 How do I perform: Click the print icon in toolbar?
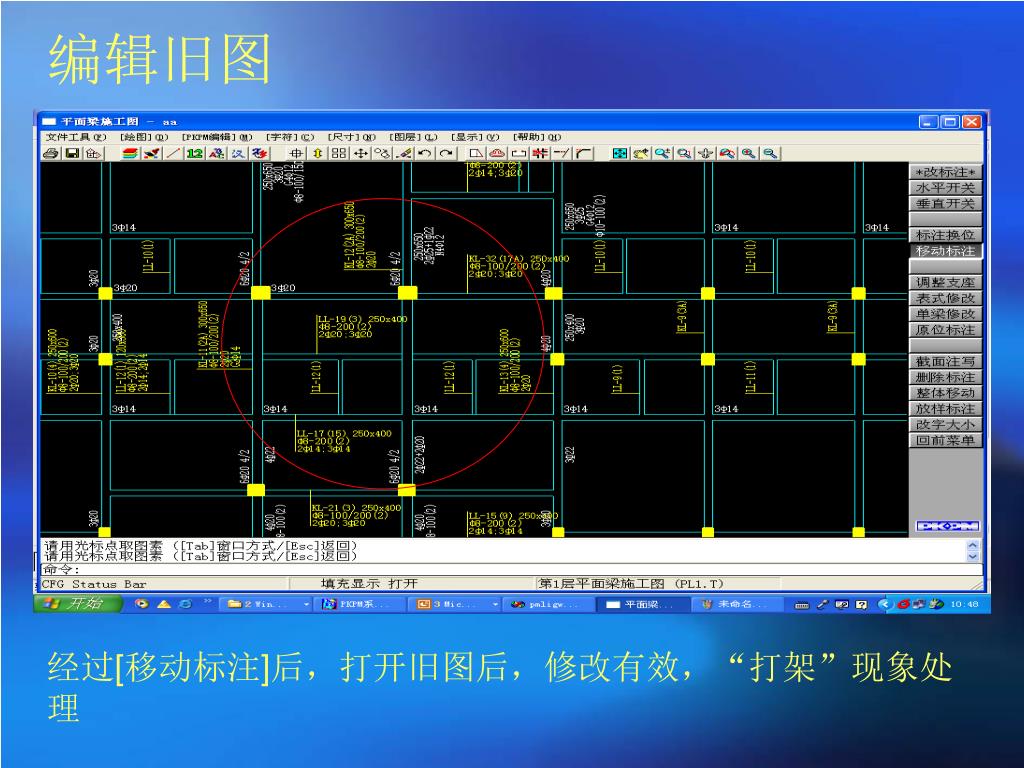point(51,153)
